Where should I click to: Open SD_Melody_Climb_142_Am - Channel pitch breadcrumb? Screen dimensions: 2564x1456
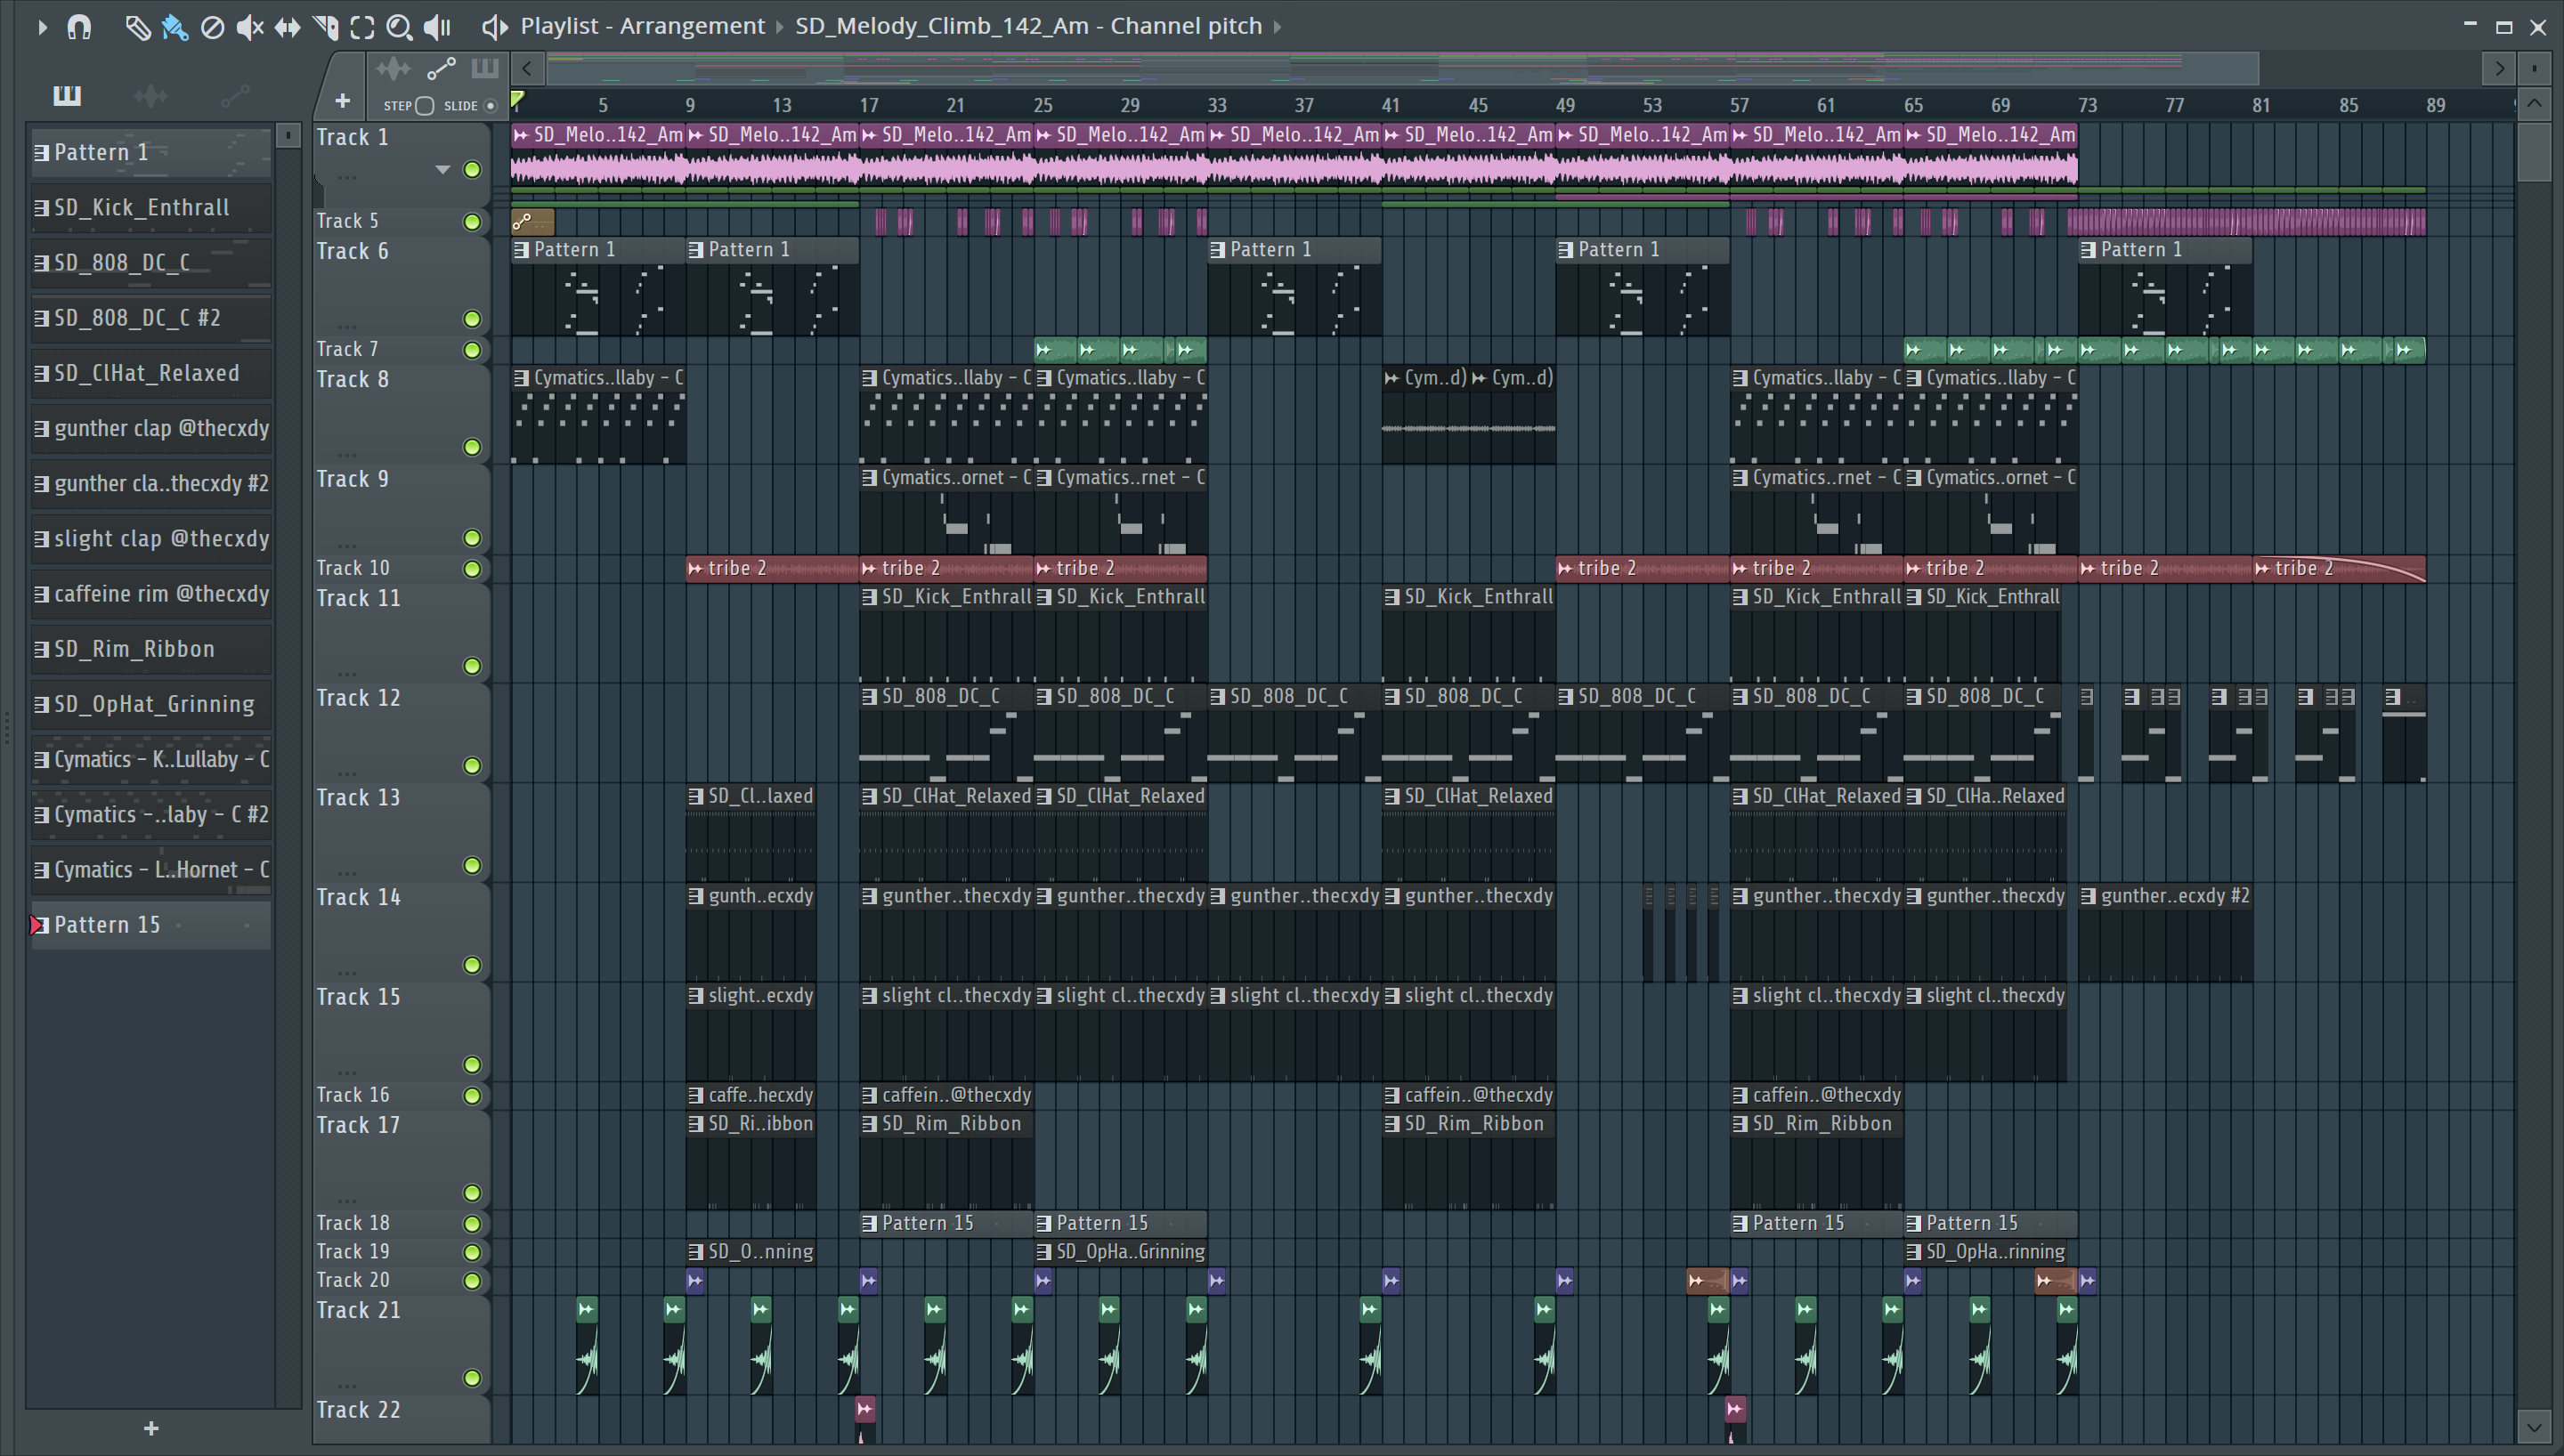pos(1028,26)
